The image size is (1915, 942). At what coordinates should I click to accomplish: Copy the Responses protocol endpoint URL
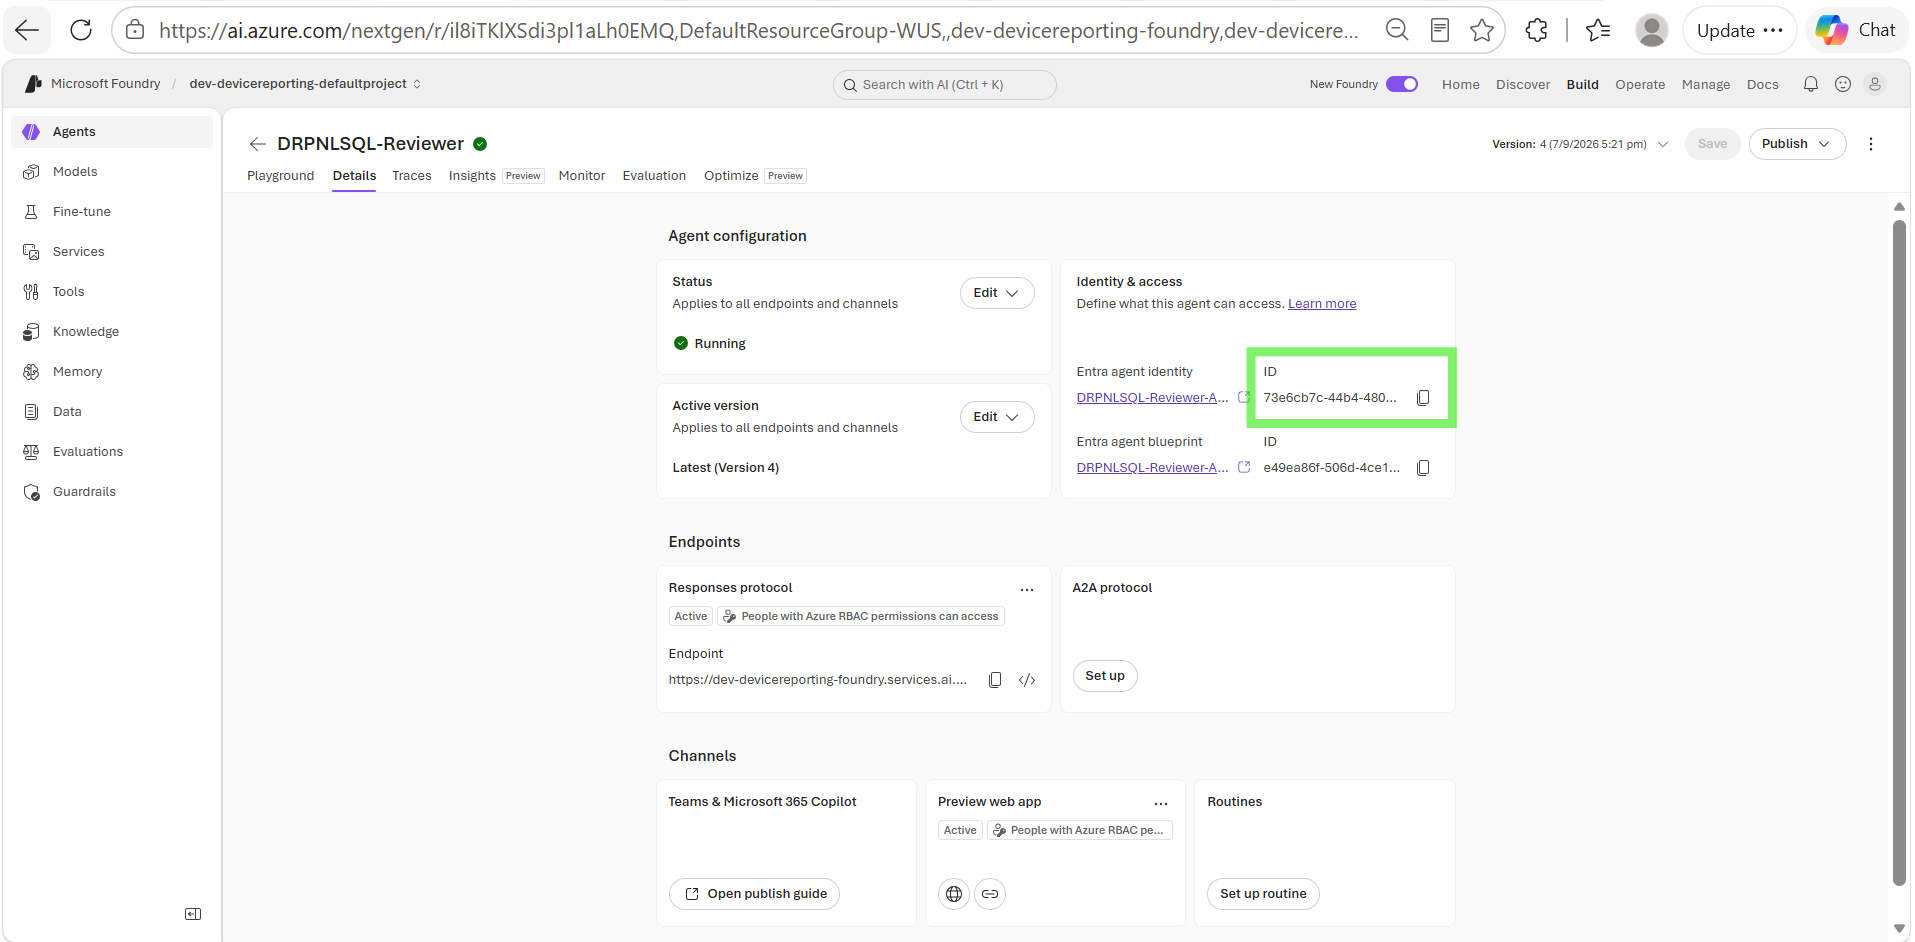pos(995,680)
